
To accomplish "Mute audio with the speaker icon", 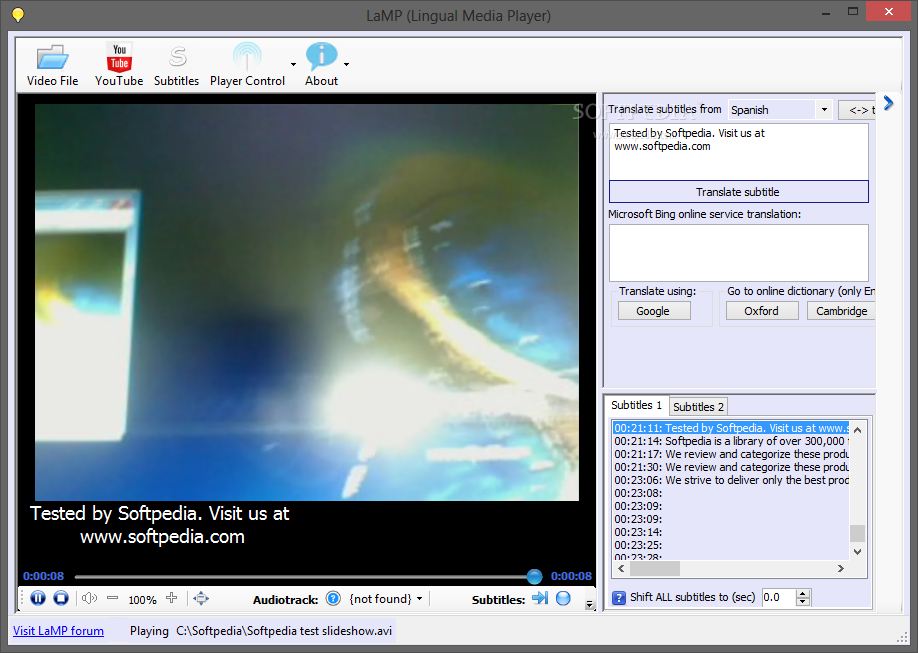I will (x=90, y=598).
